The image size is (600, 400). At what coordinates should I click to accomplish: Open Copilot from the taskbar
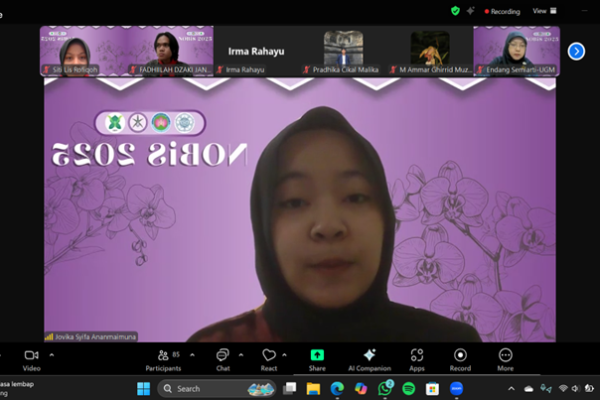[x=361, y=389]
